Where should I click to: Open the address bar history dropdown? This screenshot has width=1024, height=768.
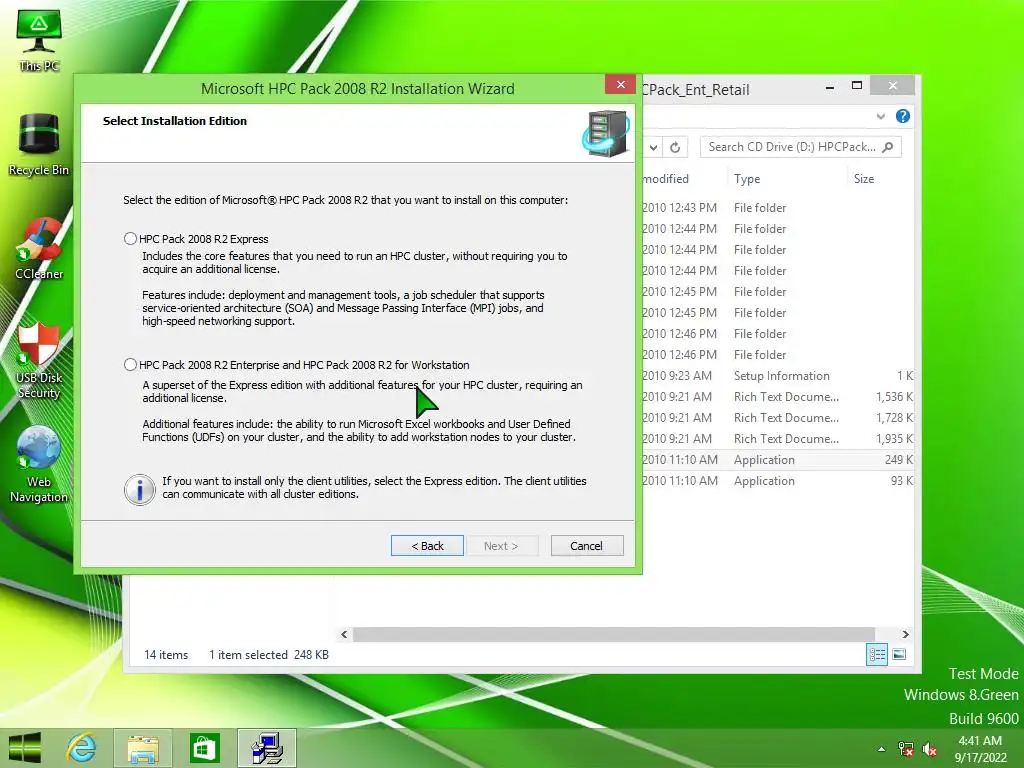point(653,147)
